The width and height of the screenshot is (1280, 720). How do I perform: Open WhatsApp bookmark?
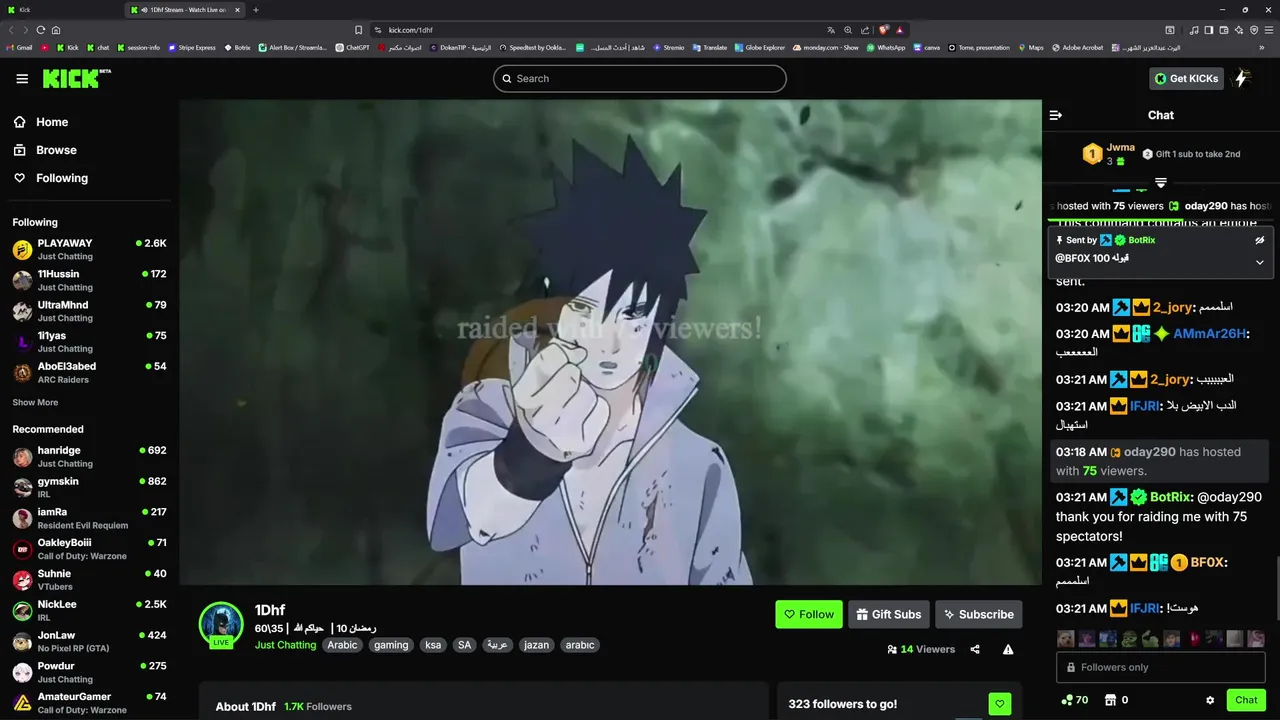[886, 47]
